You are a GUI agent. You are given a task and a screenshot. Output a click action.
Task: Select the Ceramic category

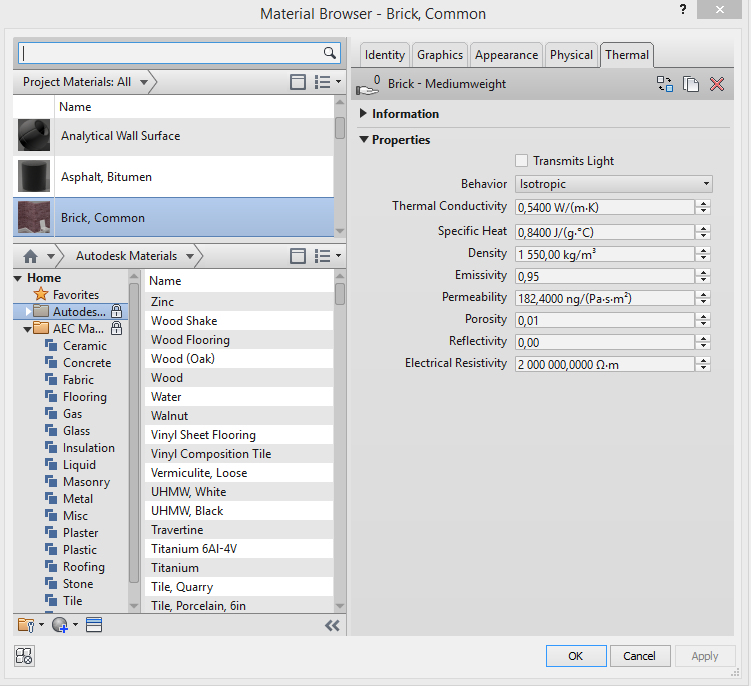coord(85,345)
